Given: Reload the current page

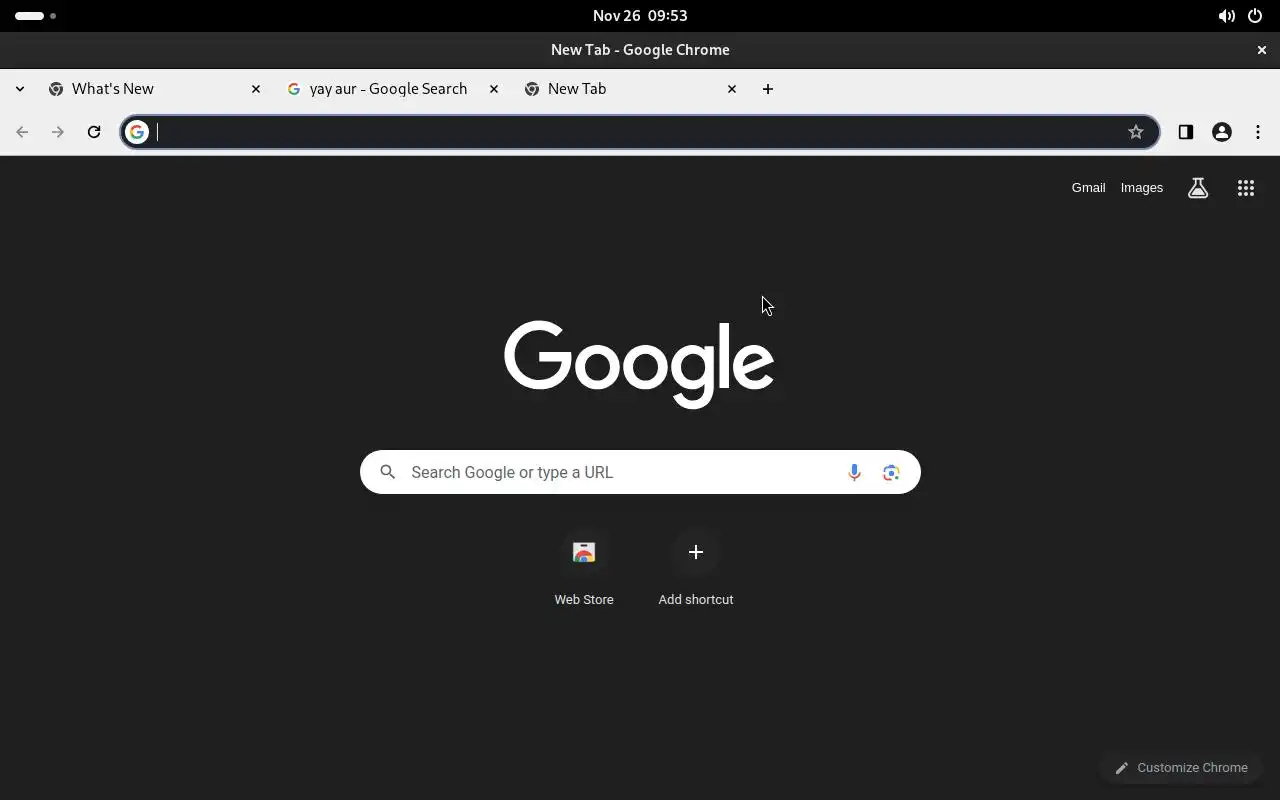Looking at the screenshot, I should pos(94,132).
